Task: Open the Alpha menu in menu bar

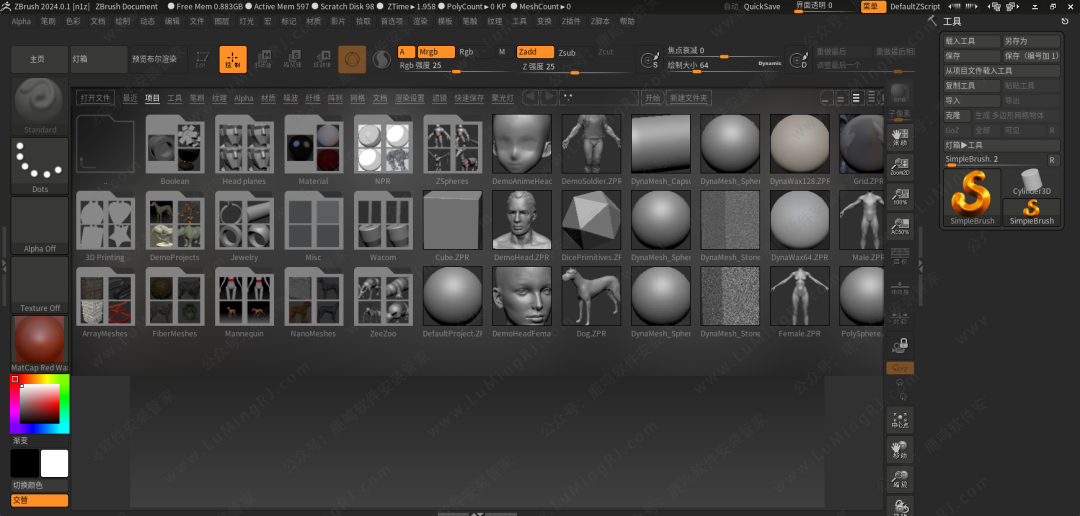Action: [x=21, y=20]
